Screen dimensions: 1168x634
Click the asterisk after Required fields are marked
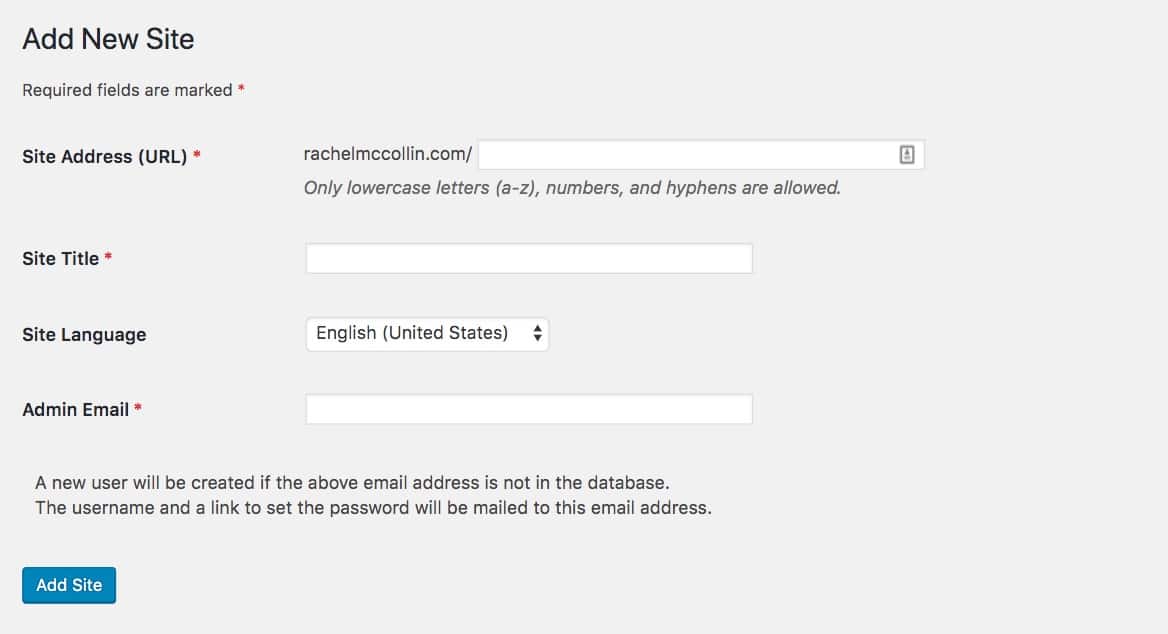click(x=242, y=89)
